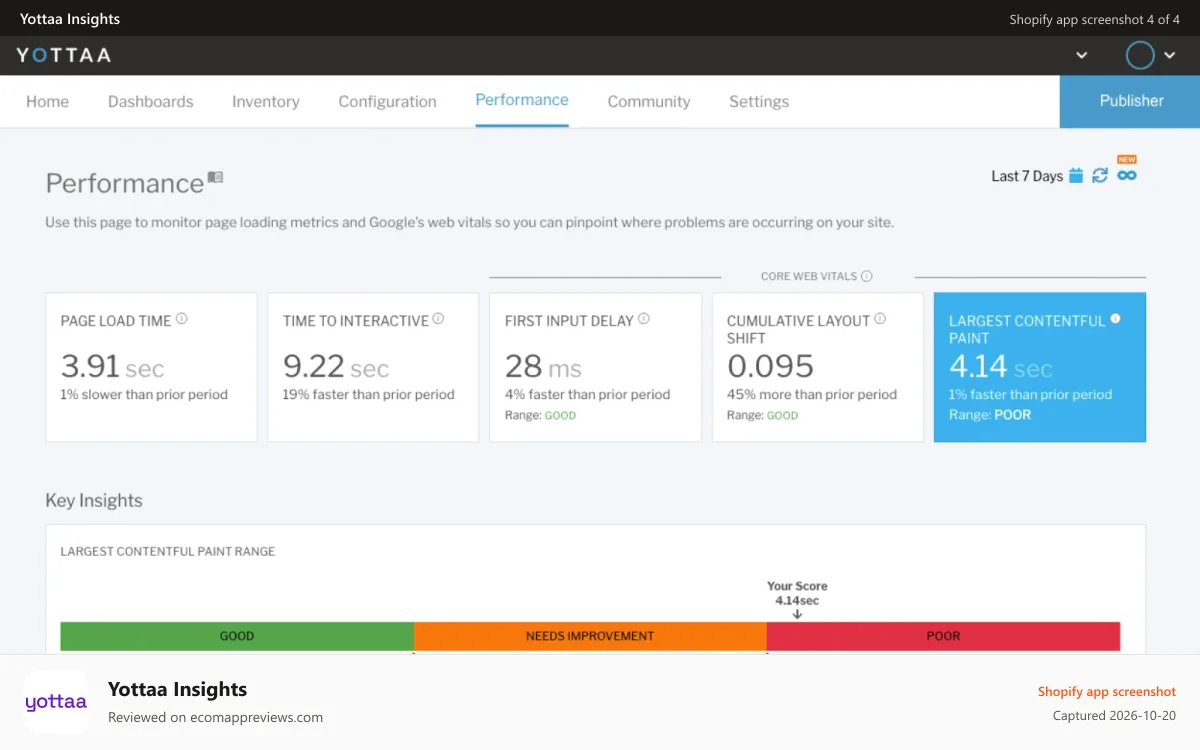Click the Performance page heading
Screen dimensions: 1200x750
(x=124, y=183)
